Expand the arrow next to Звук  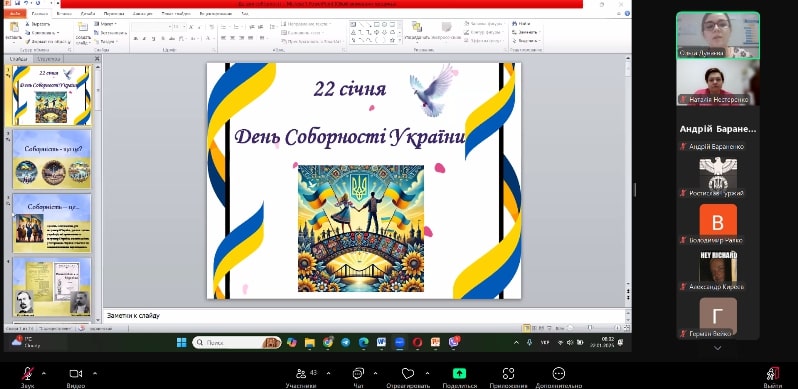coord(44,373)
